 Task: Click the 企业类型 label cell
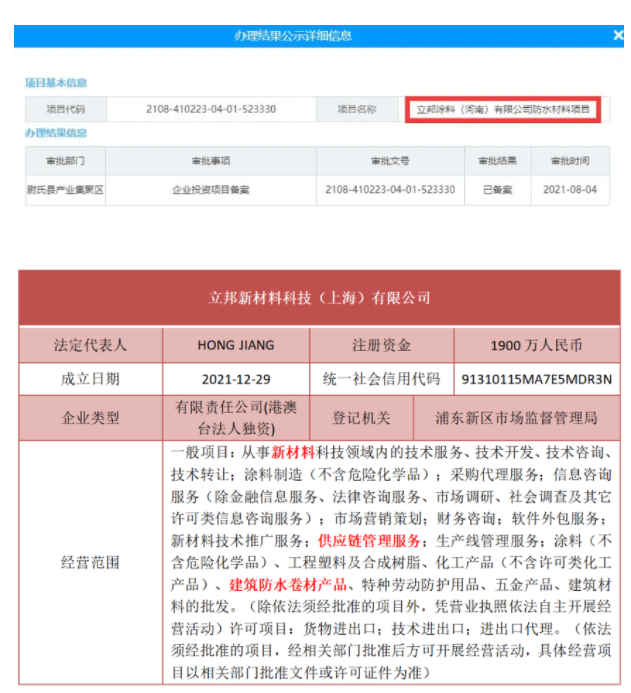click(x=91, y=418)
